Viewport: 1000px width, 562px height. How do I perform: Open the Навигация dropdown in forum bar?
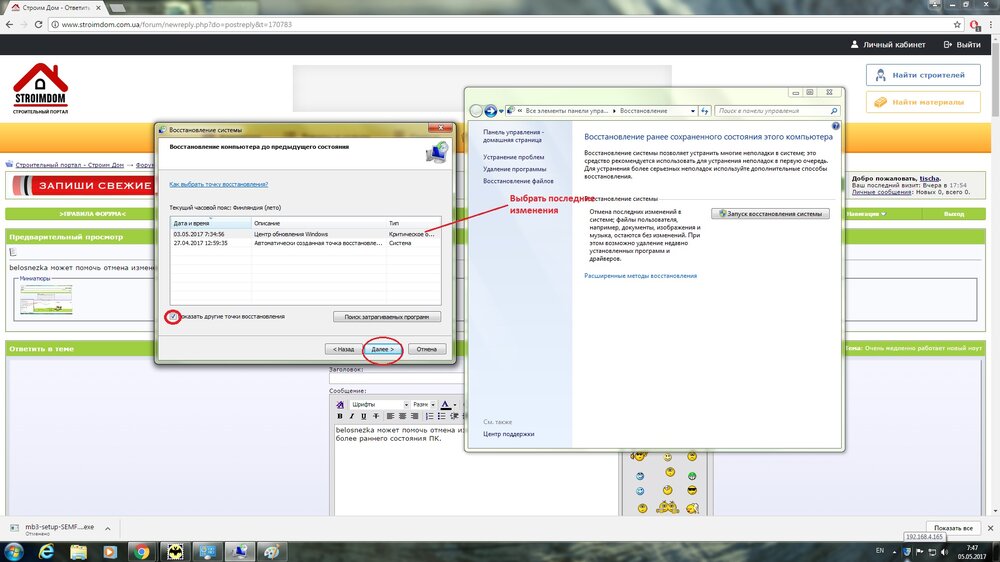pyautogui.click(x=864, y=214)
